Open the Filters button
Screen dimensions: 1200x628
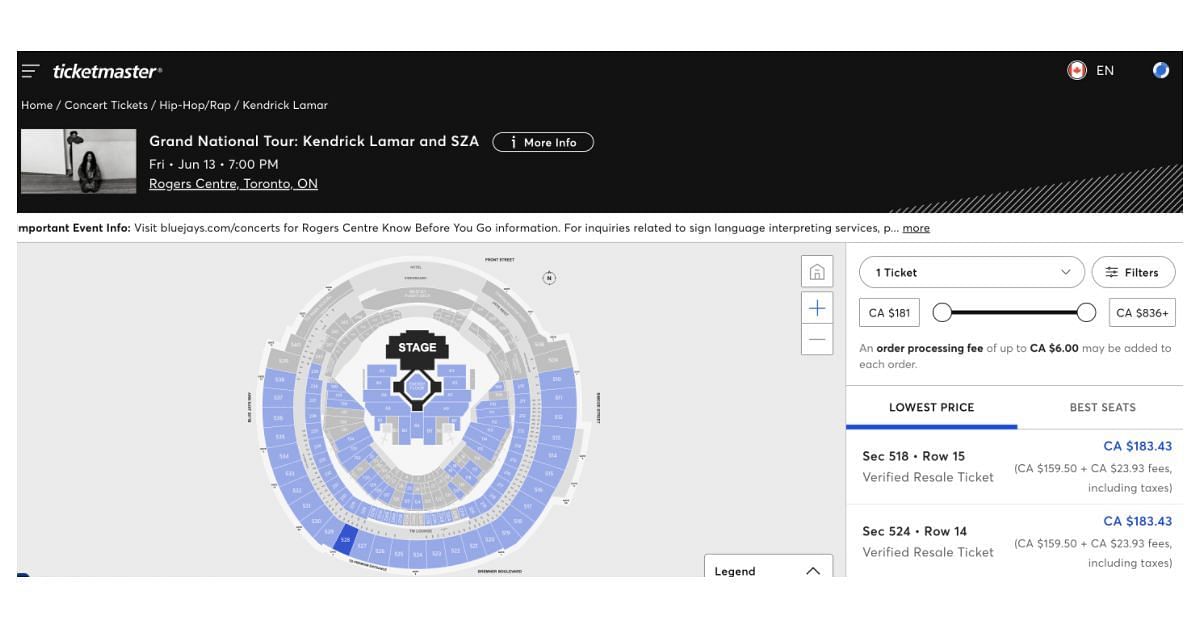(x=1133, y=272)
